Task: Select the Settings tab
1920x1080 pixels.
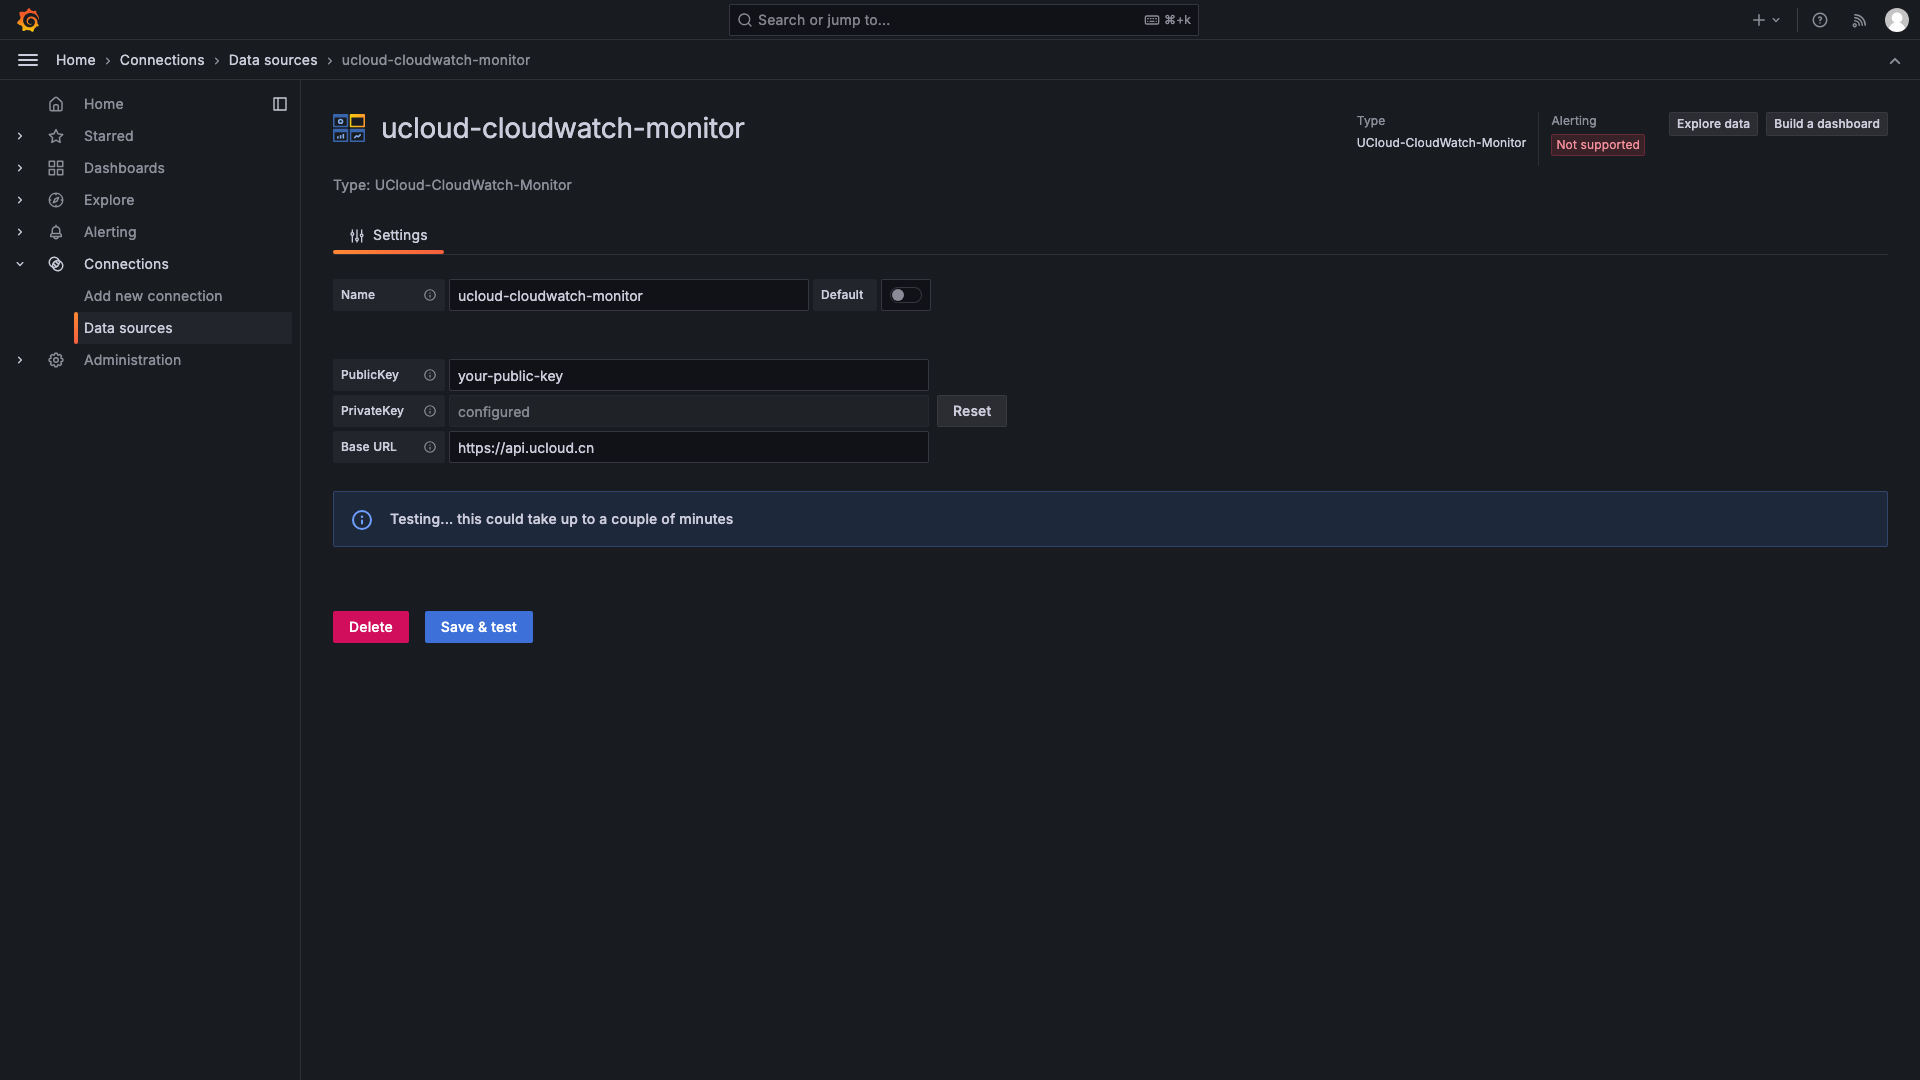Action: 388,235
